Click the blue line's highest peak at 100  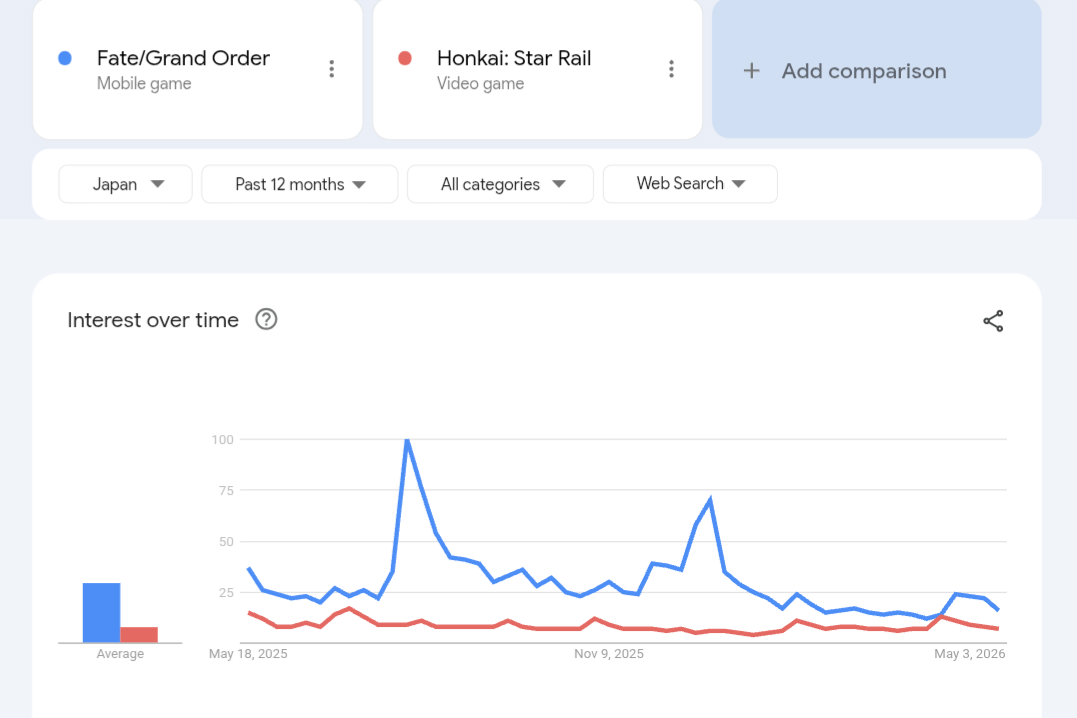click(407, 440)
